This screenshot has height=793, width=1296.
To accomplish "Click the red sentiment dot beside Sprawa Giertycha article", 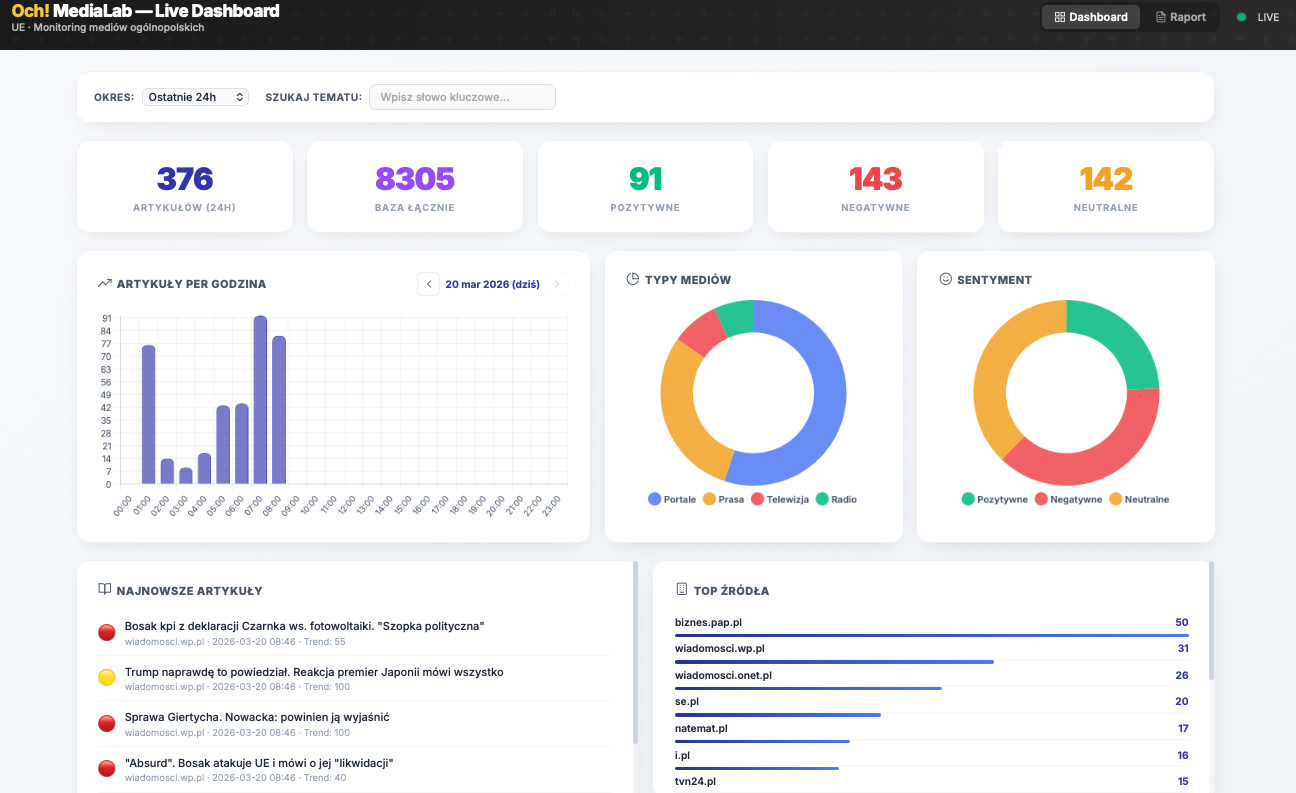I will [x=107, y=723].
